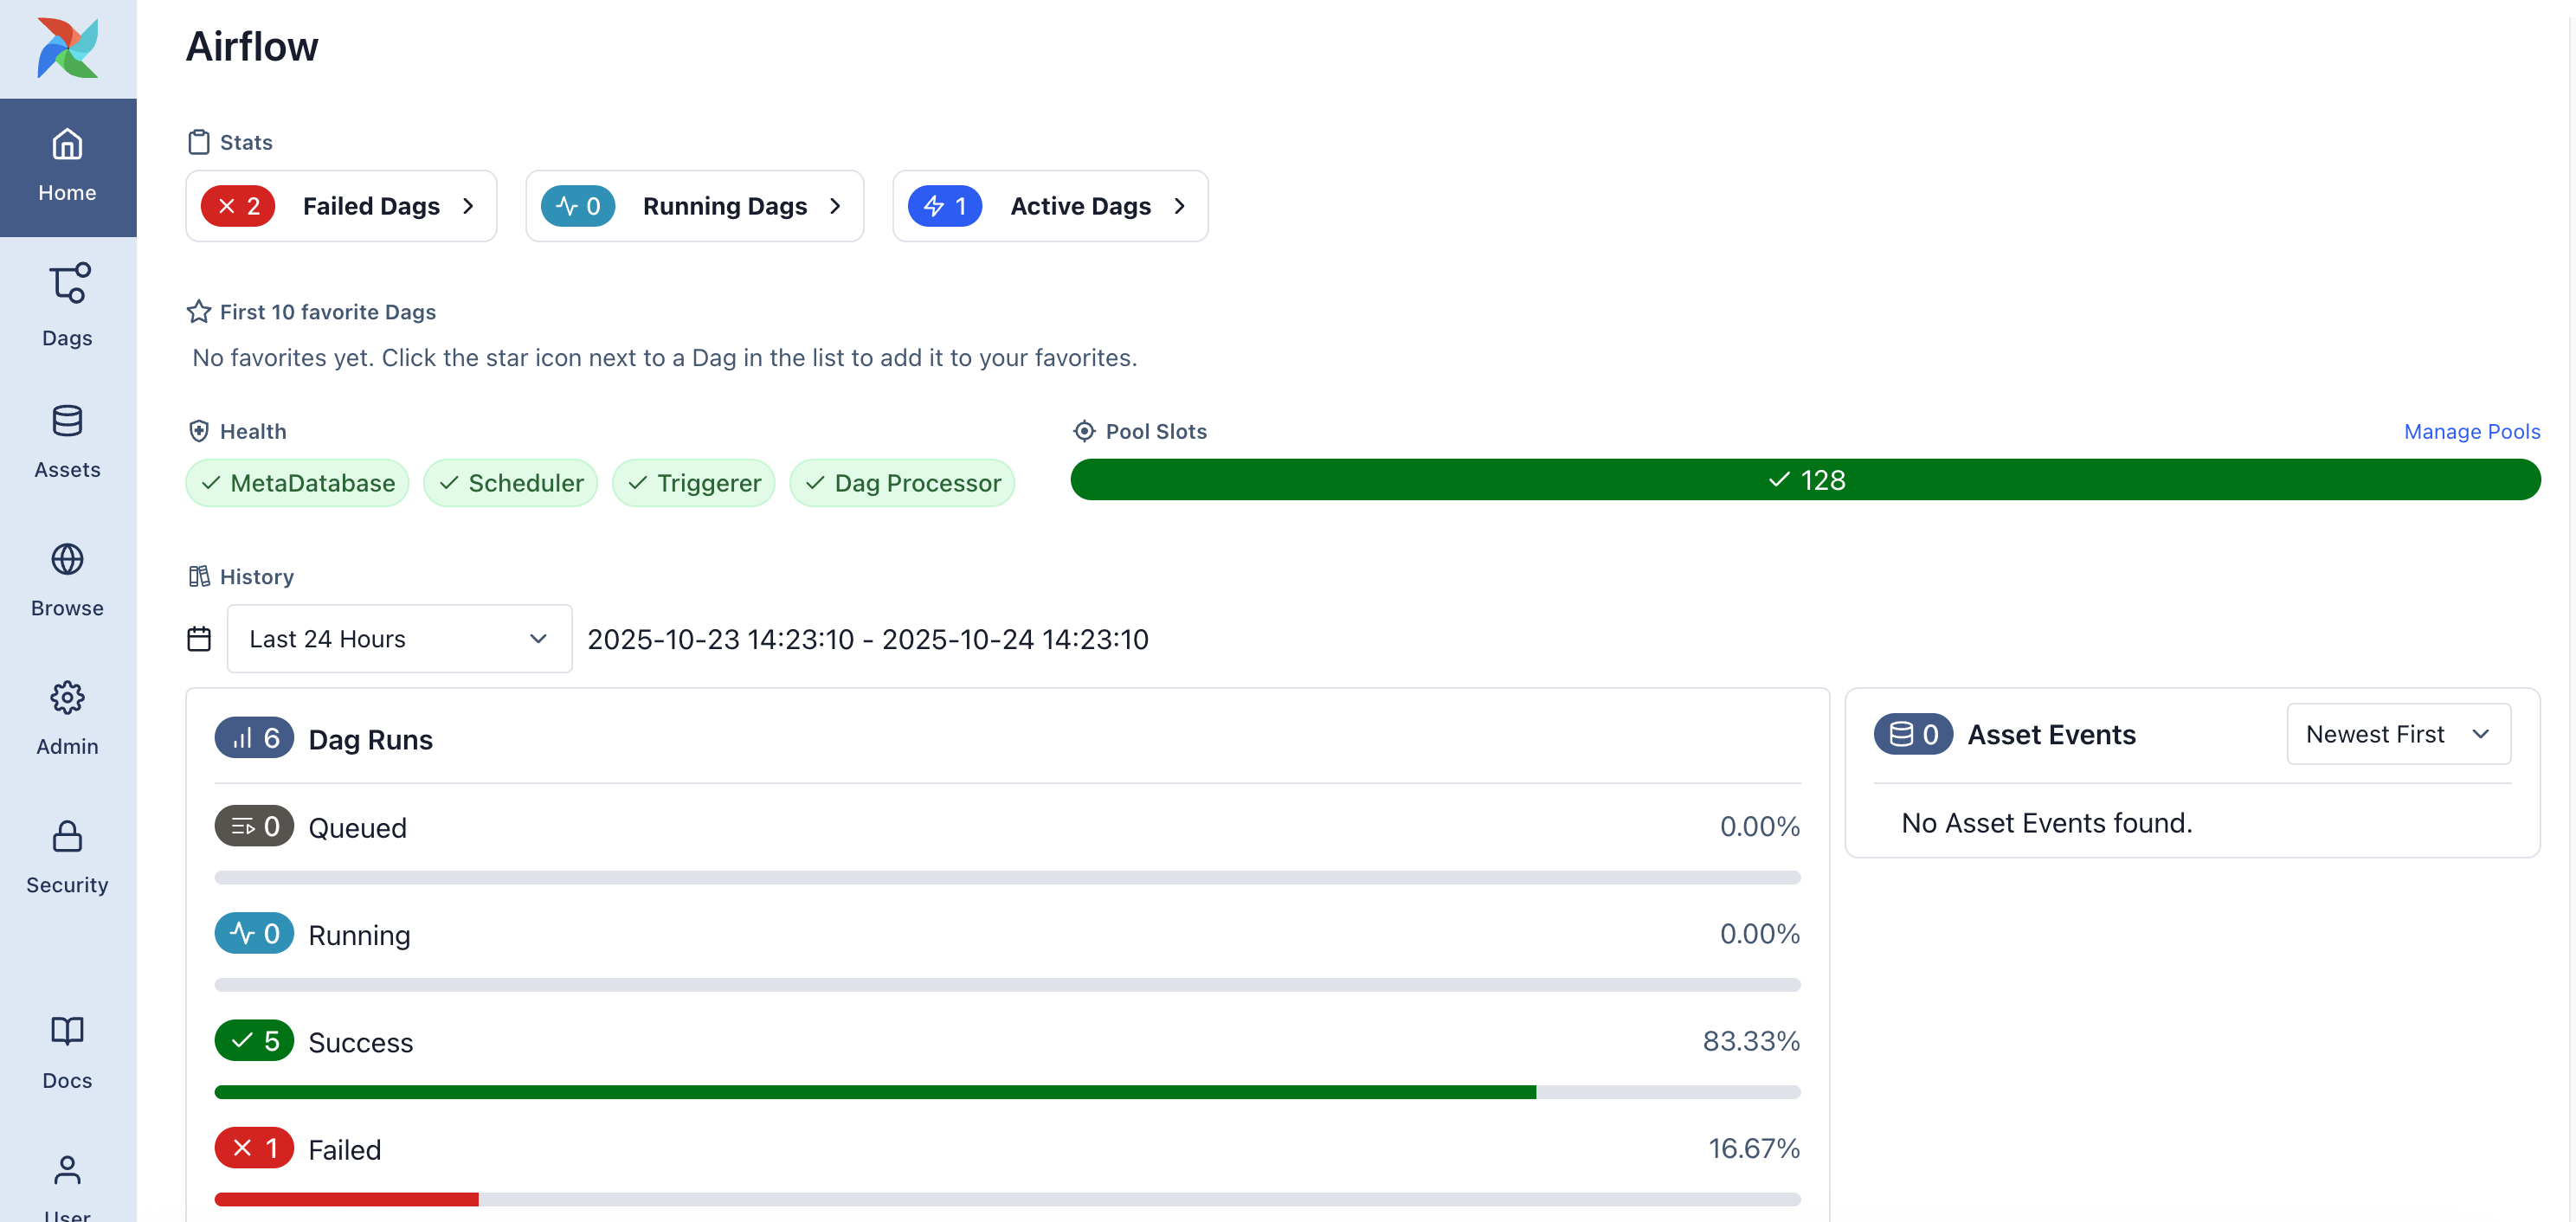2576x1222 pixels.
Task: Click the red Failed runs badge
Action: [254, 1148]
